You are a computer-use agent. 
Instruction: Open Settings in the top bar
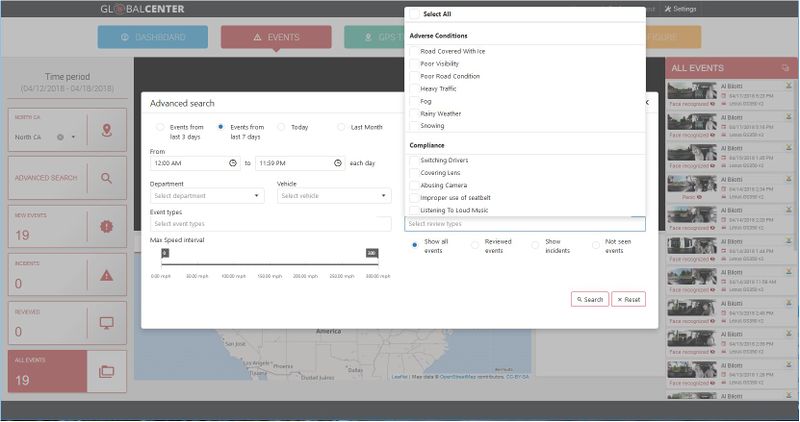(680, 9)
